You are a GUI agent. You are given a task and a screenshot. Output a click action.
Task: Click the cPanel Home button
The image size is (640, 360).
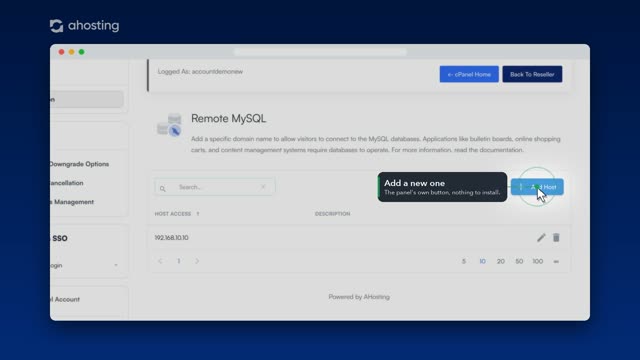pyautogui.click(x=469, y=74)
